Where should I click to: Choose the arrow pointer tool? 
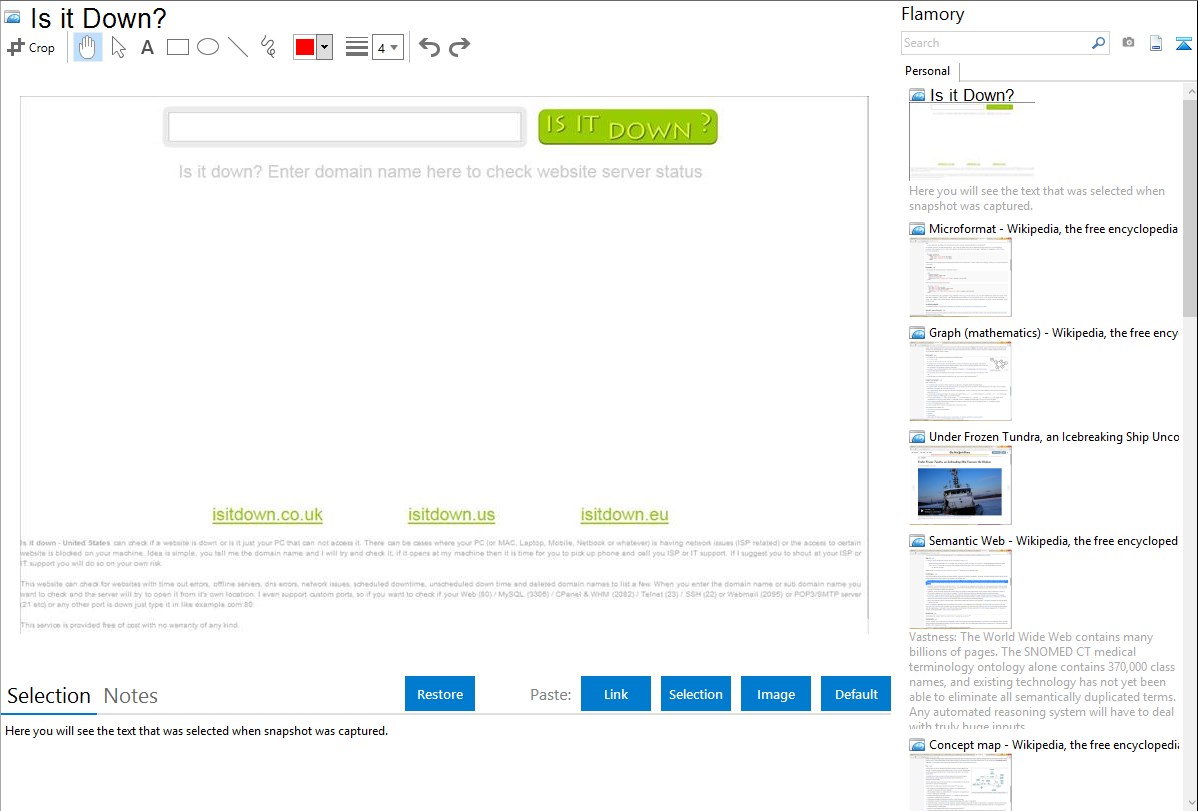pyautogui.click(x=118, y=47)
